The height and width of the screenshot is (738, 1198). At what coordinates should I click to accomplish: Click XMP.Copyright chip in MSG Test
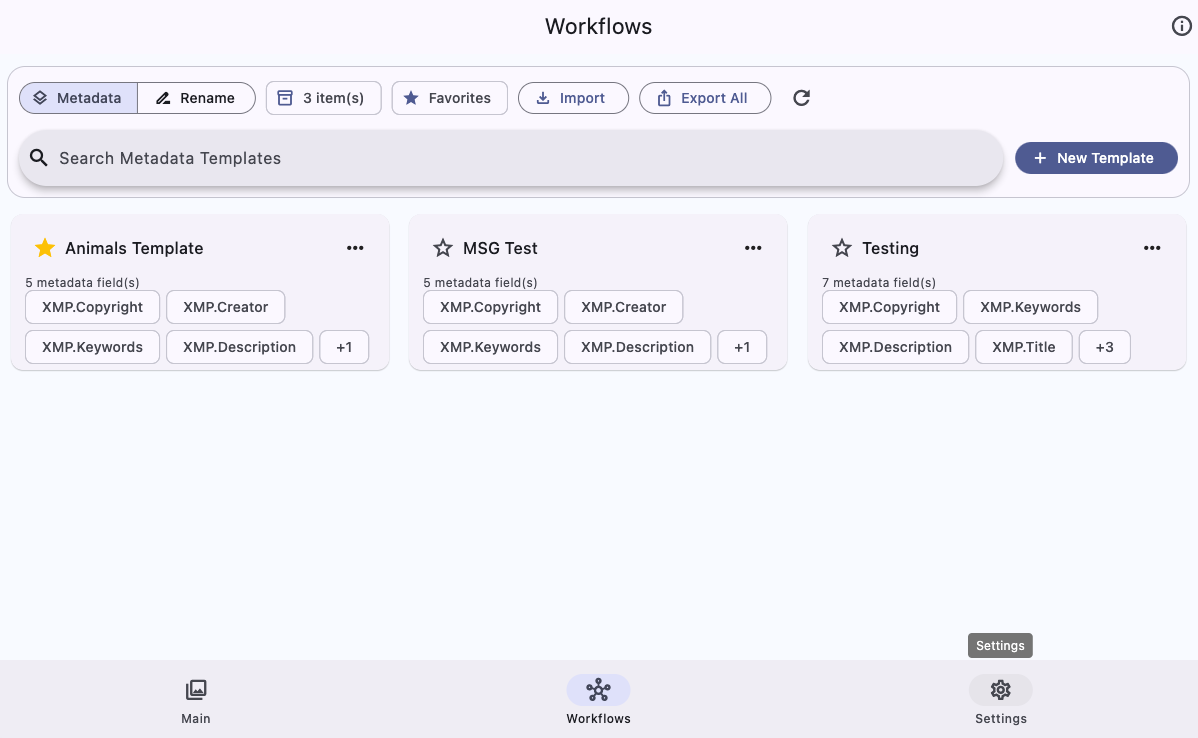[x=491, y=307]
